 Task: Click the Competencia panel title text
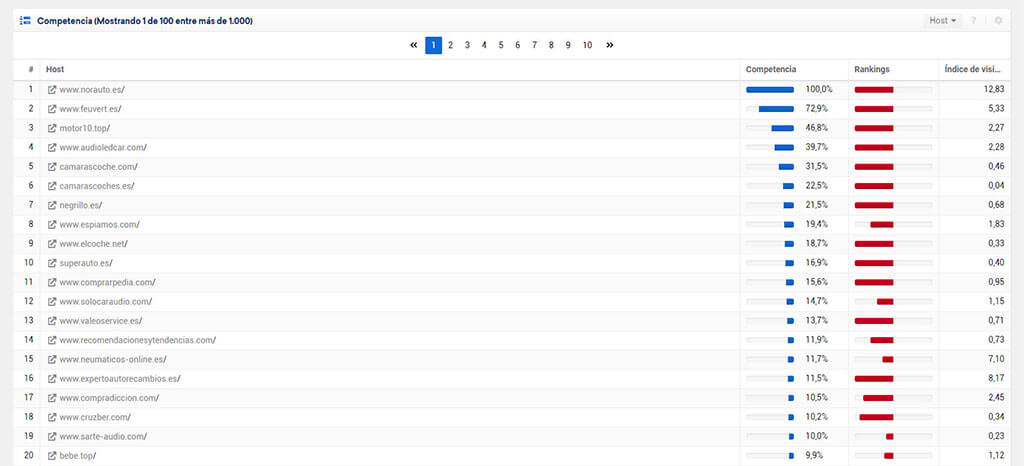(x=145, y=21)
